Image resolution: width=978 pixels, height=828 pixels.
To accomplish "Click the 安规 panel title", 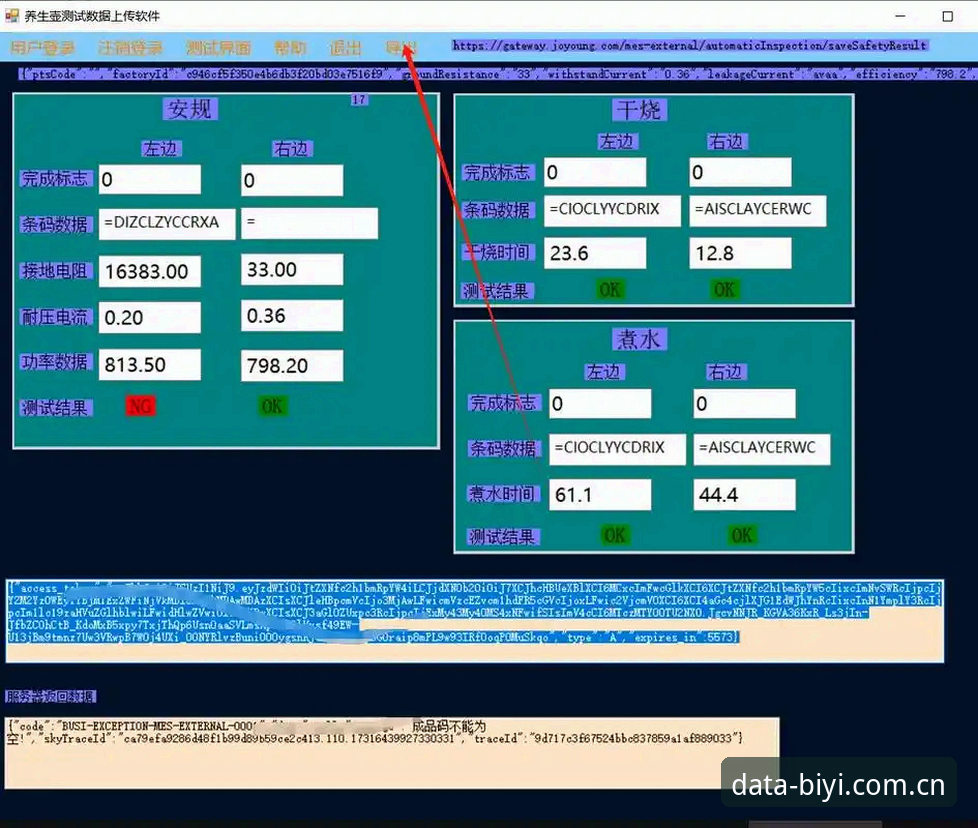I will click(190, 109).
